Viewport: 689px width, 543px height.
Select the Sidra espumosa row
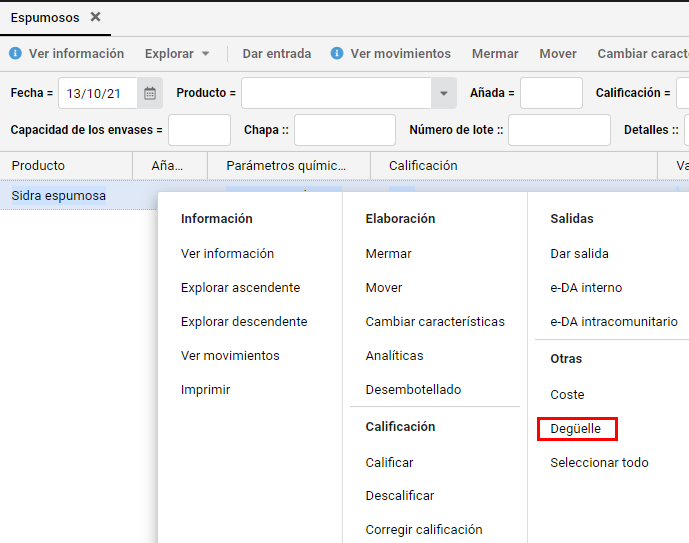tap(58, 195)
